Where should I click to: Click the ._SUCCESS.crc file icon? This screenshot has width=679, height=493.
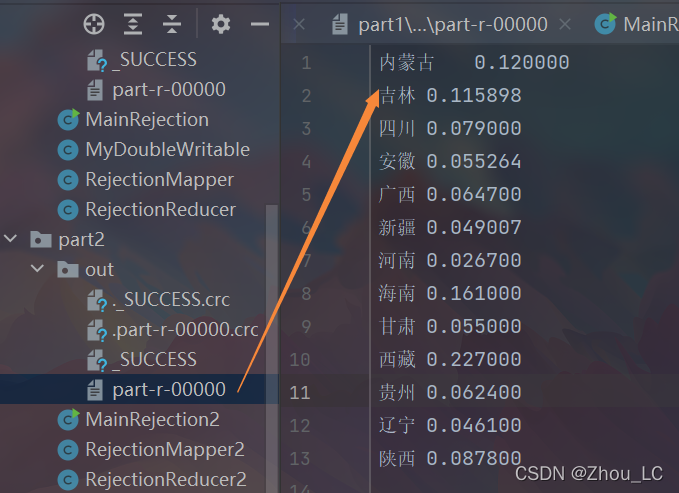point(97,300)
